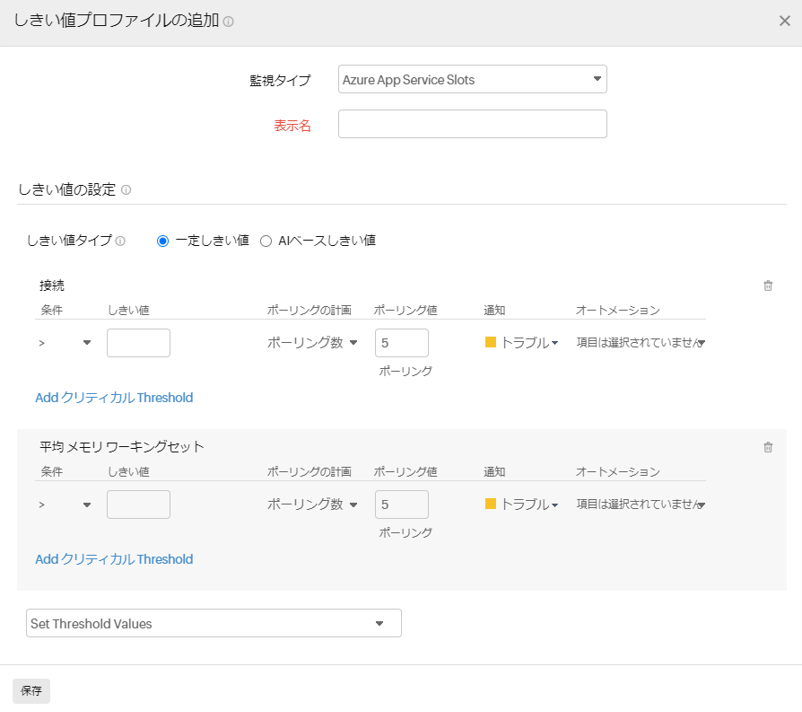The height and width of the screenshot is (712, 802).
Task: Select the 一定しきい値 radio button
Action: pos(160,240)
